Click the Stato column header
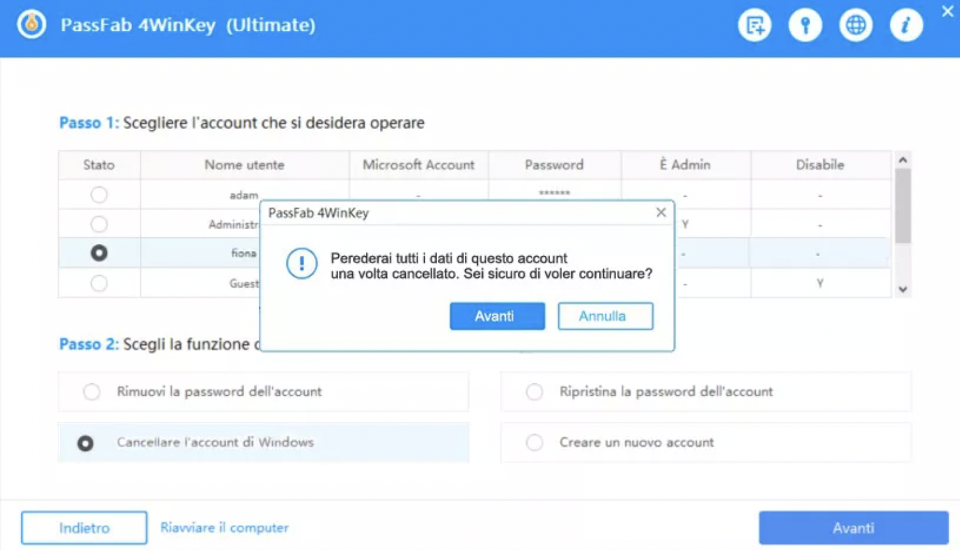The height and width of the screenshot is (550, 960). coord(99,165)
